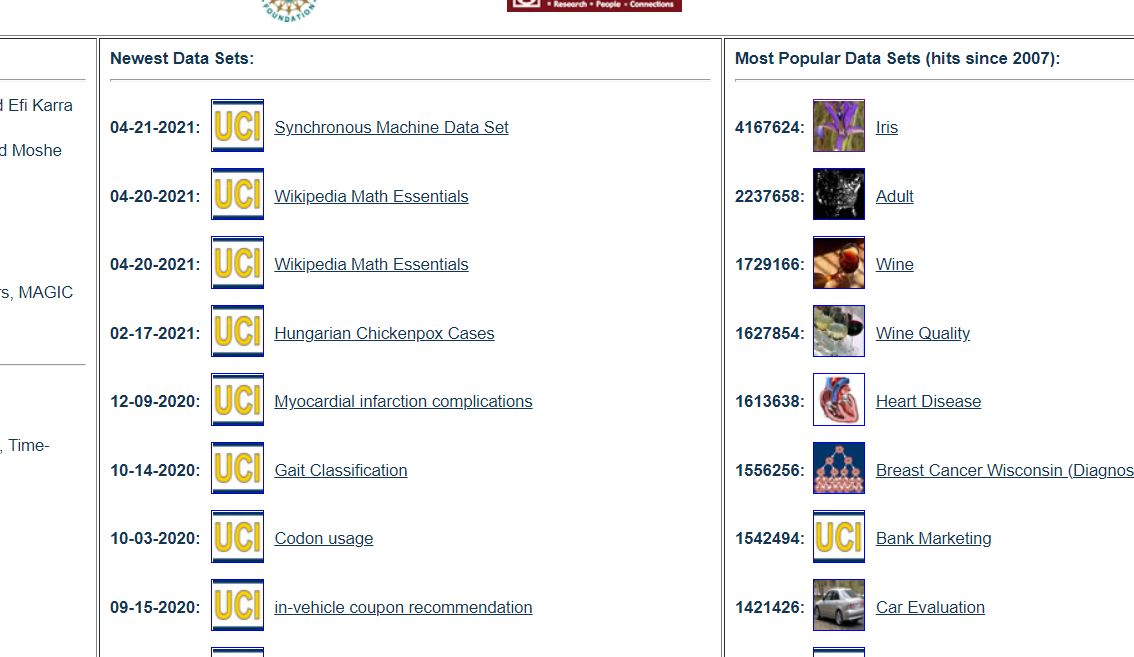Click the UCI icon beside Synchronous Machine Data Set
This screenshot has height=657, width=1134.
coord(237,126)
